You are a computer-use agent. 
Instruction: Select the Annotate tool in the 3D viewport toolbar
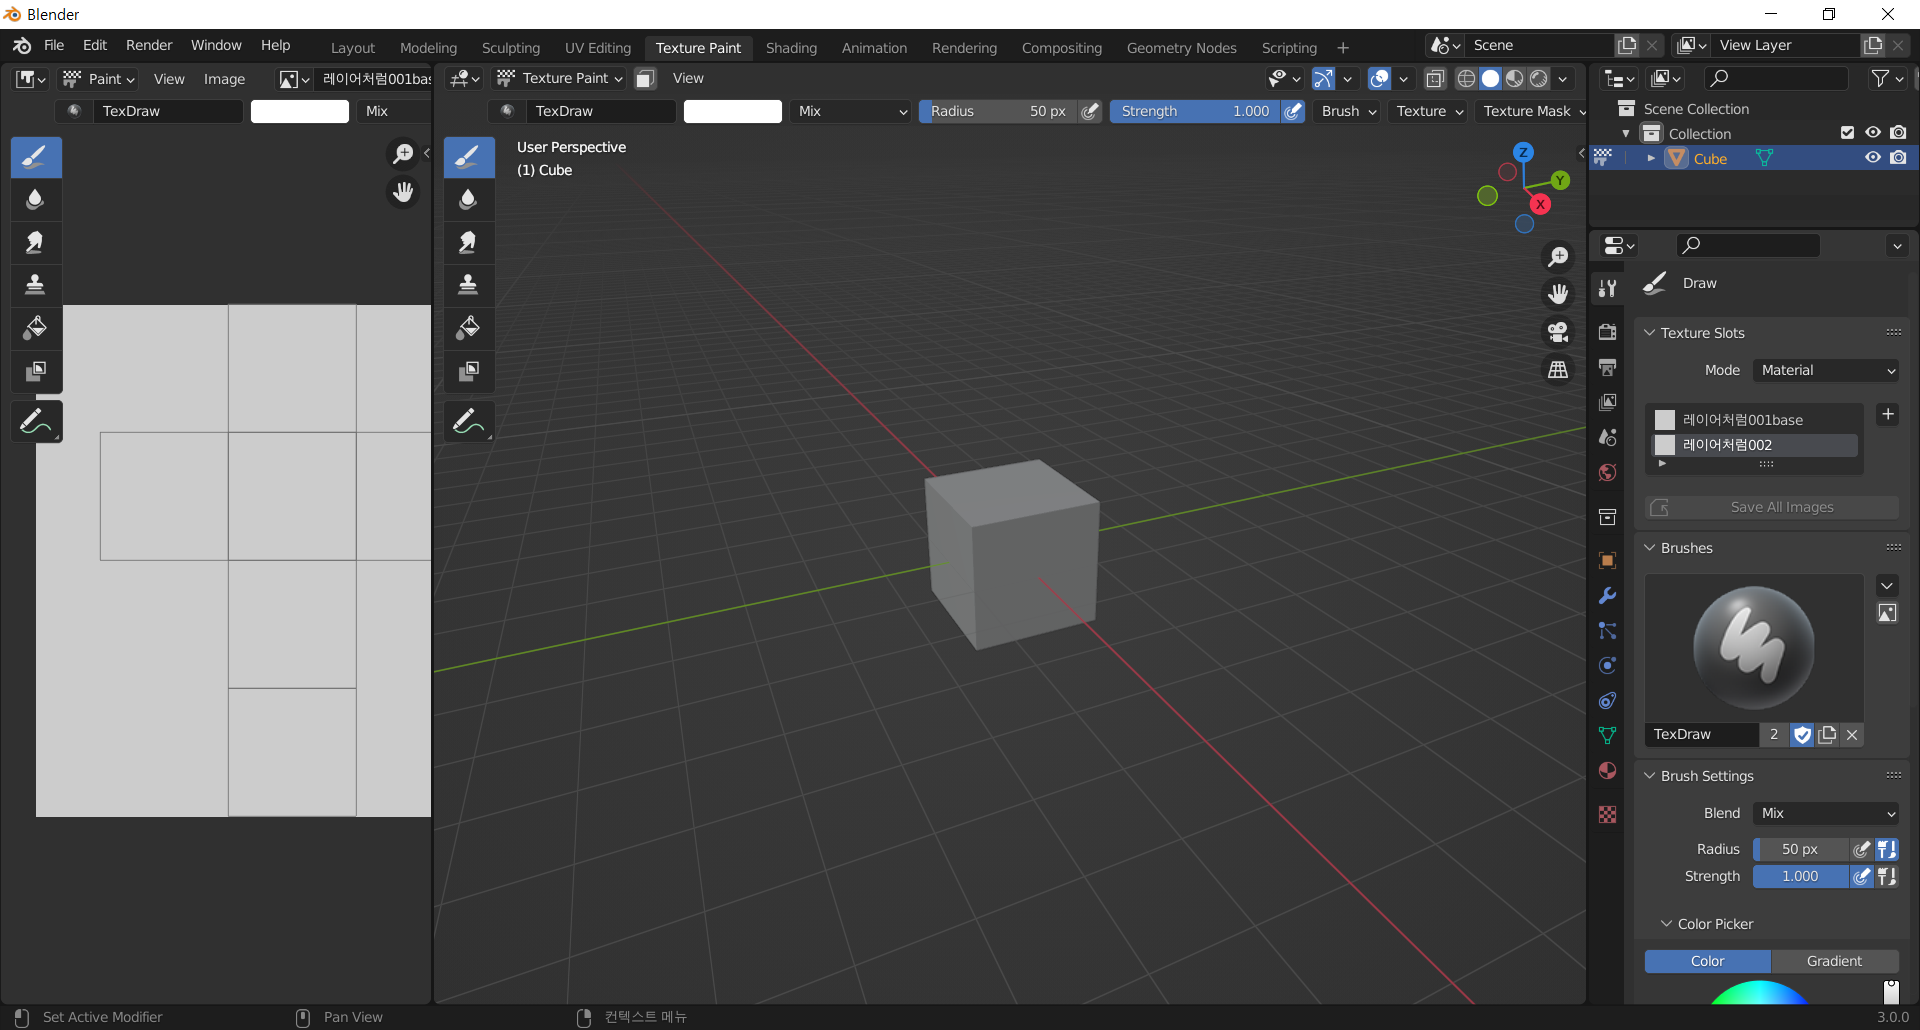469,422
